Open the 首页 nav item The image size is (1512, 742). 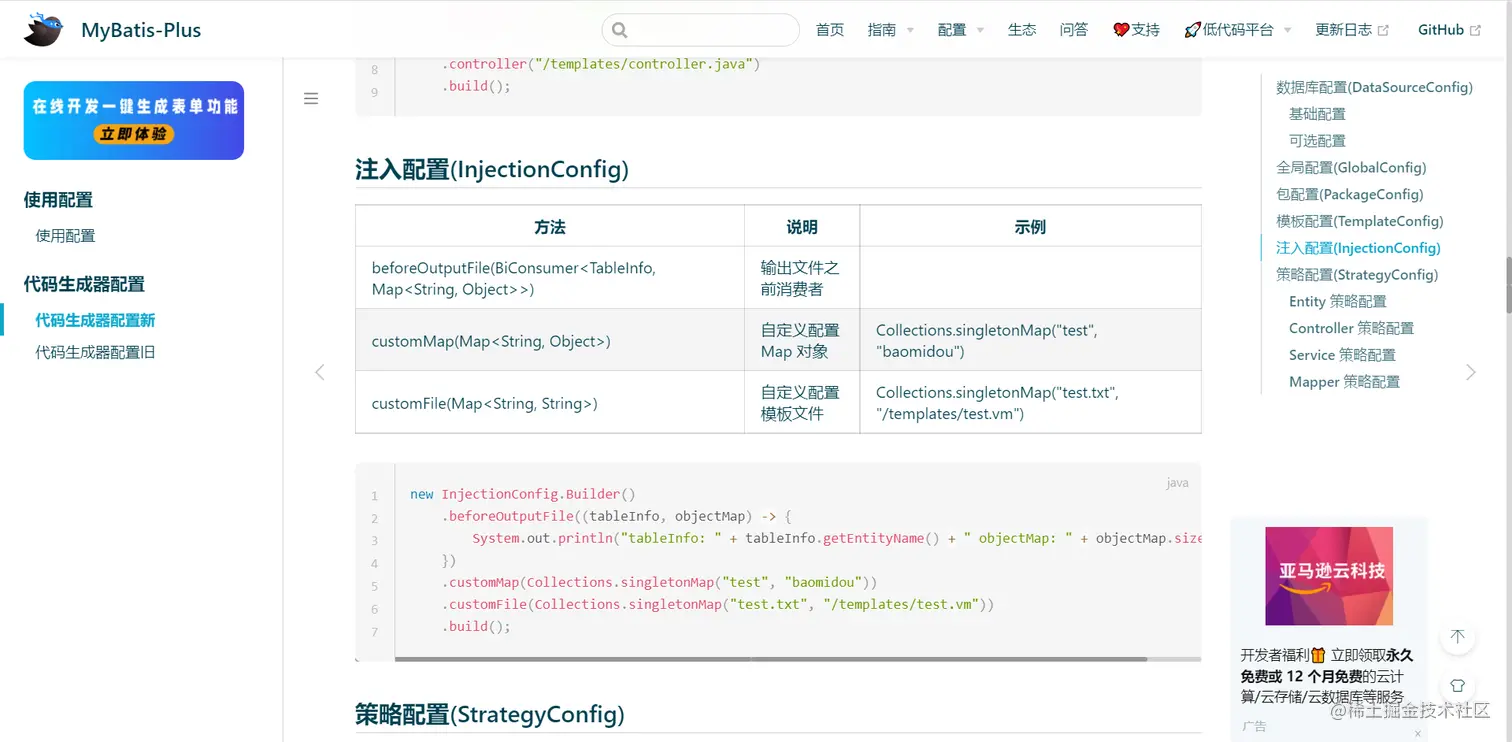pyautogui.click(x=830, y=30)
